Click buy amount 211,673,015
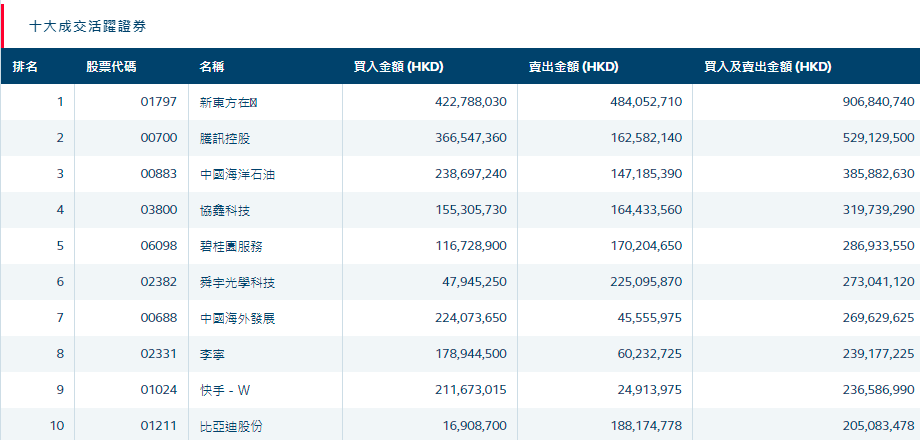The image size is (920, 440). click(471, 390)
